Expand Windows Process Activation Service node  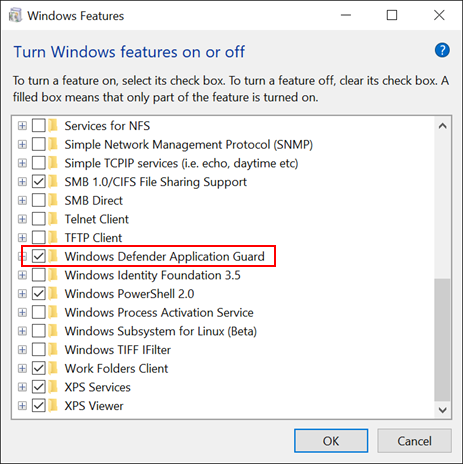(x=22, y=312)
